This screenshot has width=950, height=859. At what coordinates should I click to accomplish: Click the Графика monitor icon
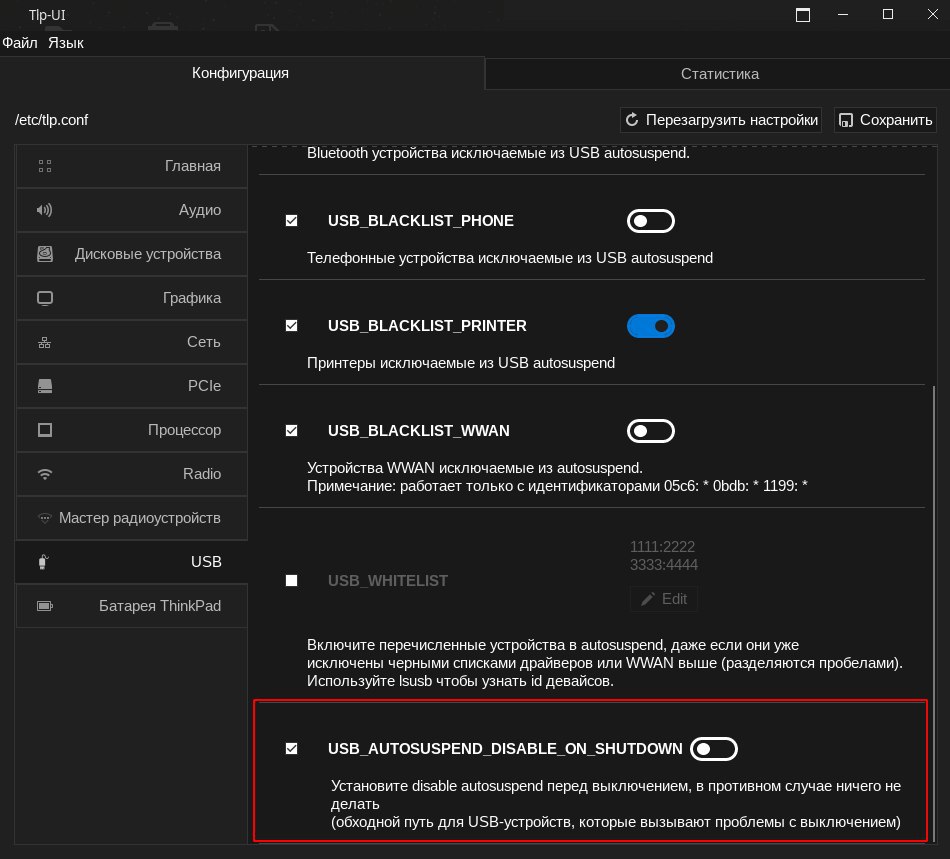coord(45,298)
